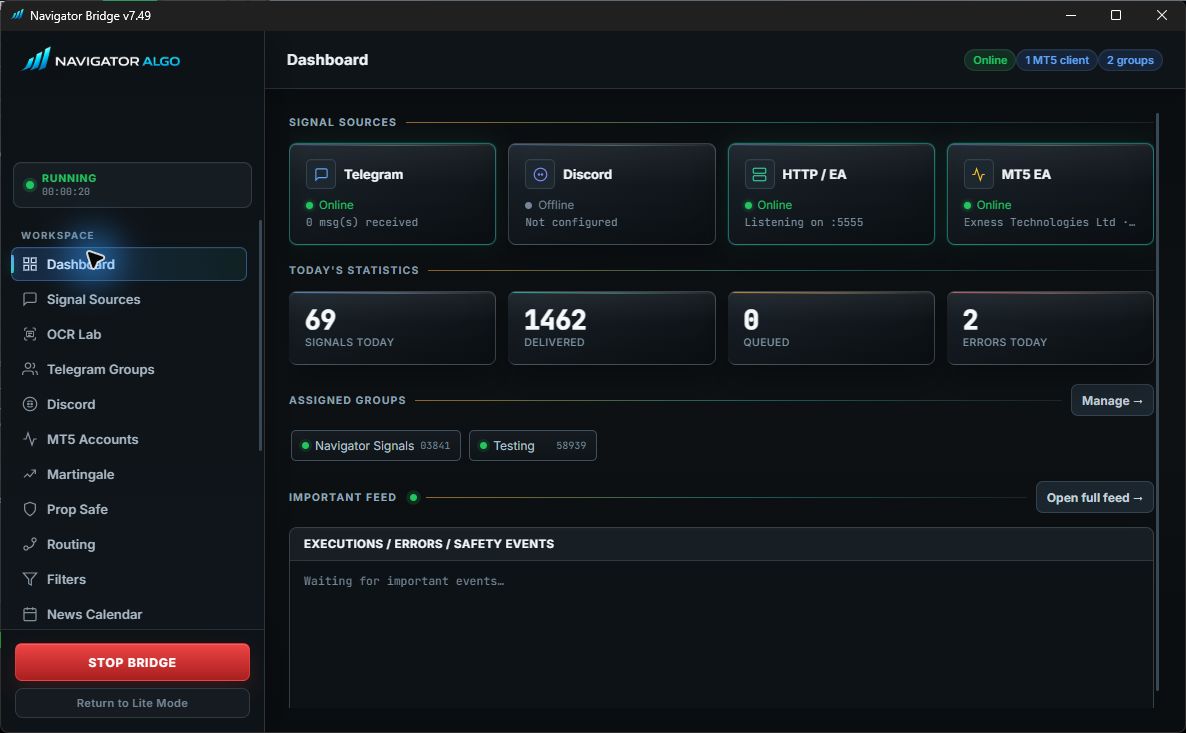
Task: Click the Running timer status panel
Action: 132,185
